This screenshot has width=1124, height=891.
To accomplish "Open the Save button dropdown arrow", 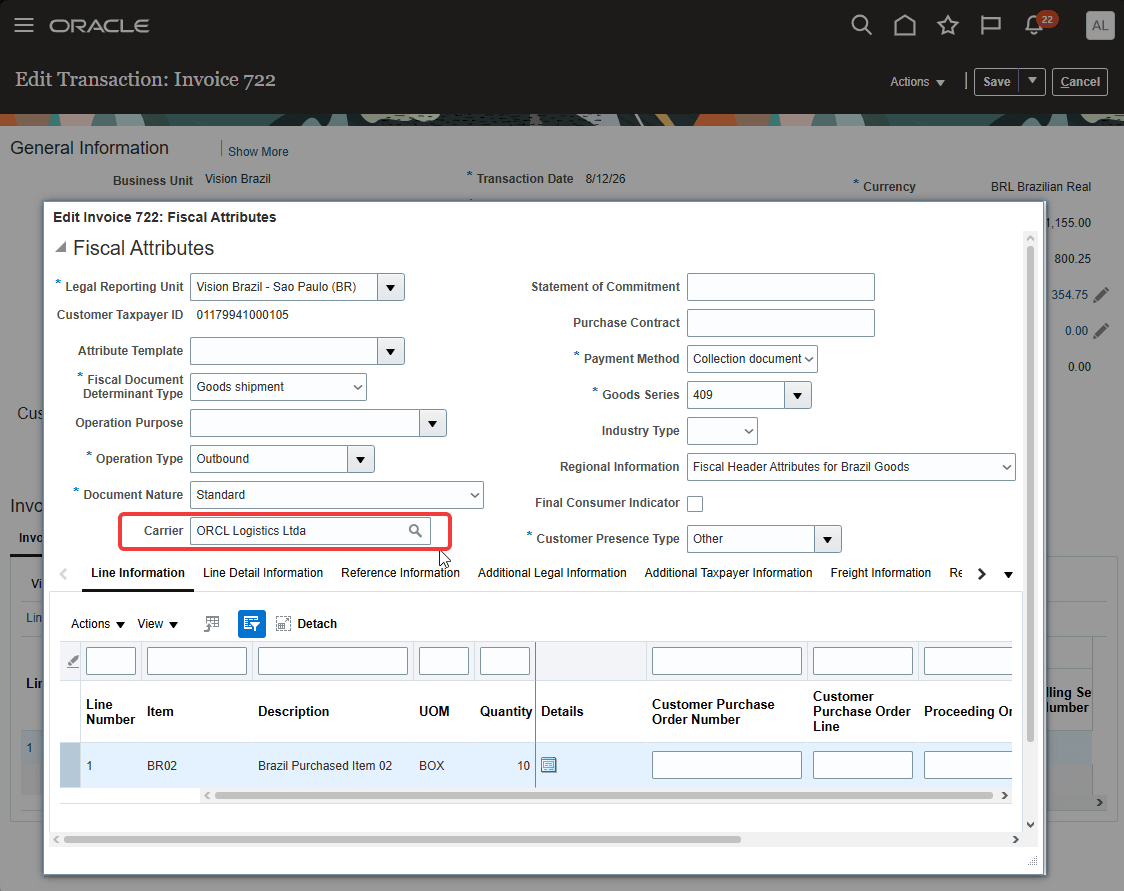I will tap(1032, 81).
